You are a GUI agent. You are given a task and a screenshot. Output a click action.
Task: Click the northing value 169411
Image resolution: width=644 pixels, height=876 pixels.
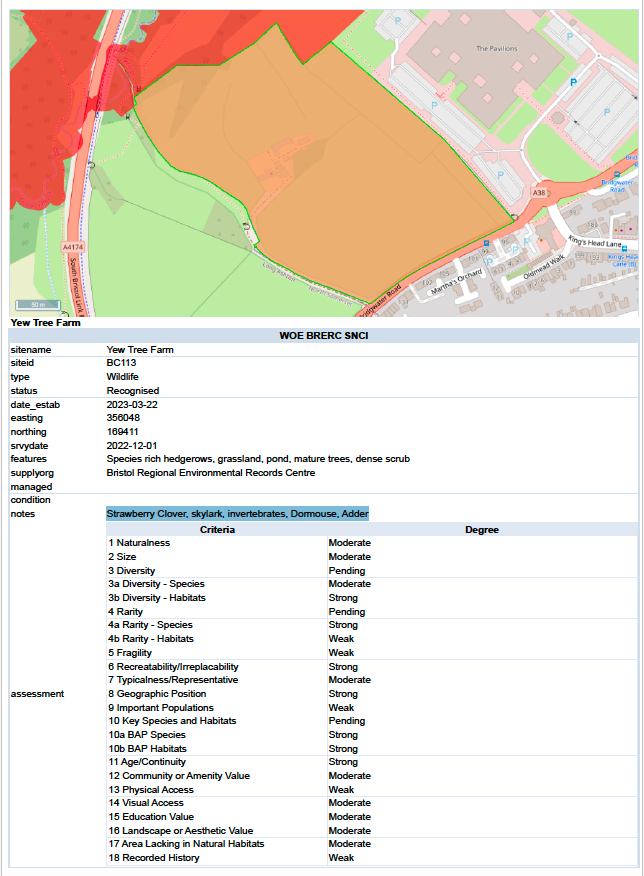(x=122, y=432)
